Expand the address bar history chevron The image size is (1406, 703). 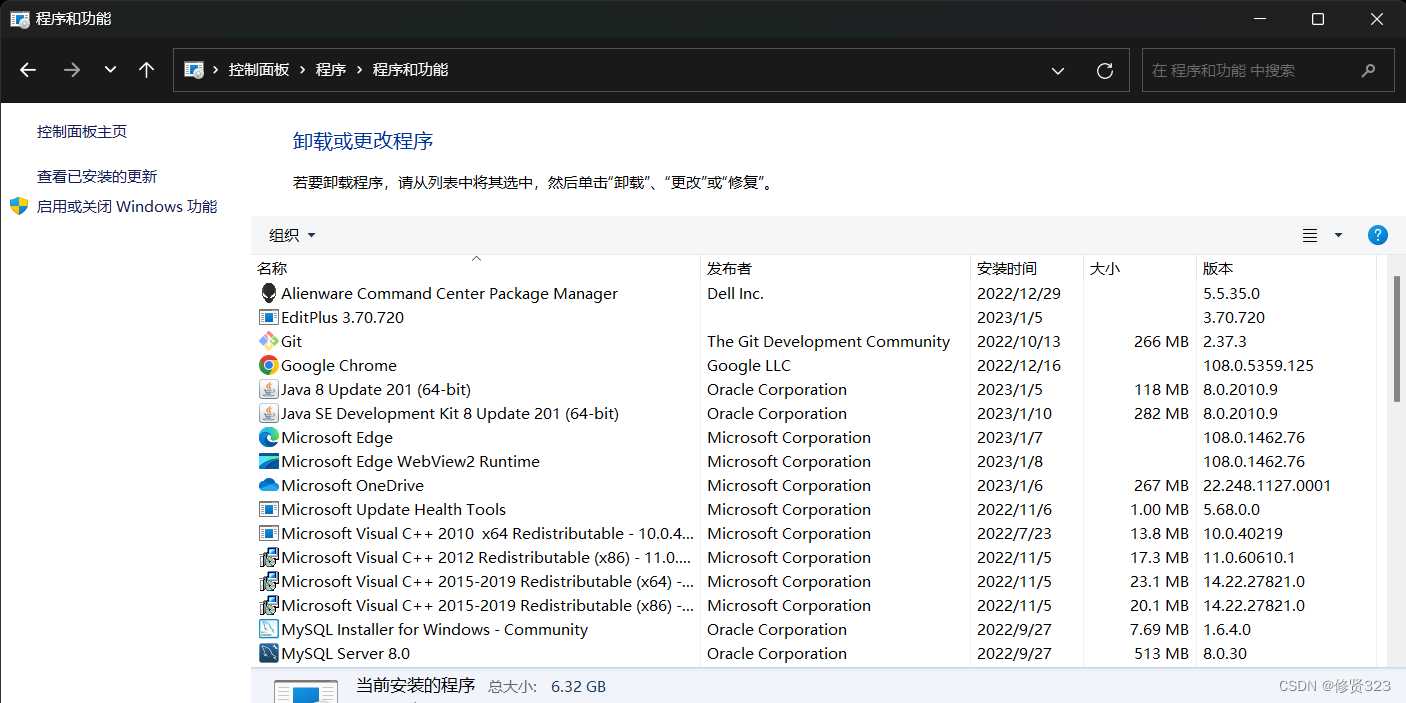[1058, 70]
